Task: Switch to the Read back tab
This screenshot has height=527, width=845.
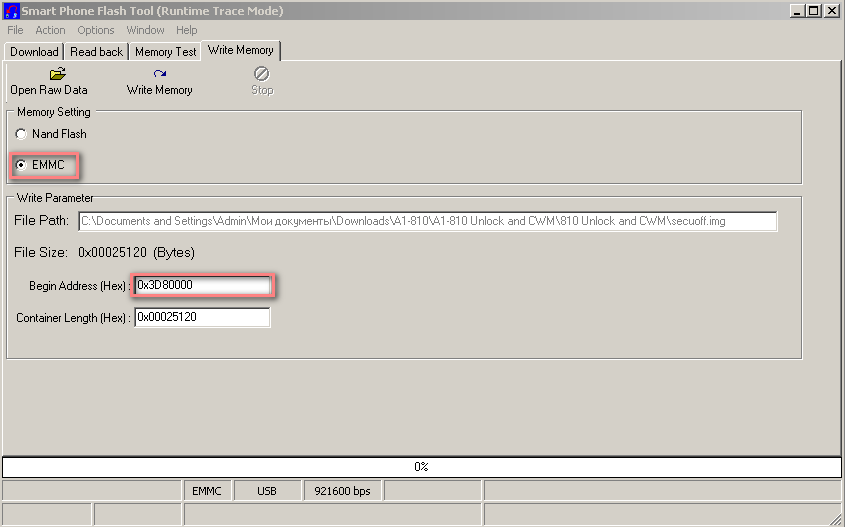Action: [x=97, y=52]
